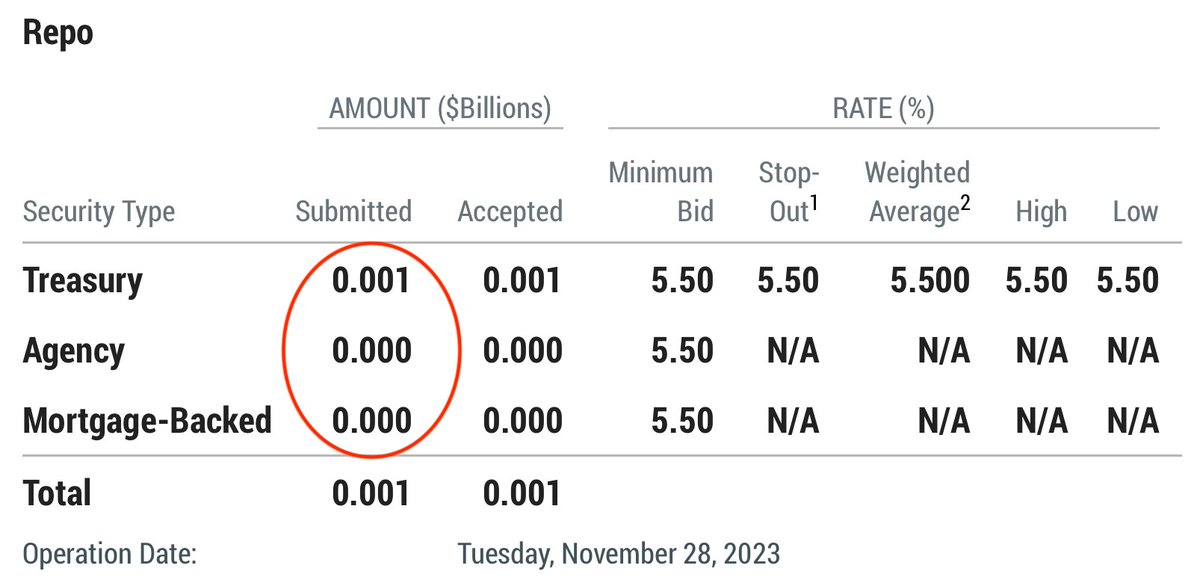The image size is (1200, 583).
Task: Click Treasury's weighted average value 5.500
Action: [930, 281]
